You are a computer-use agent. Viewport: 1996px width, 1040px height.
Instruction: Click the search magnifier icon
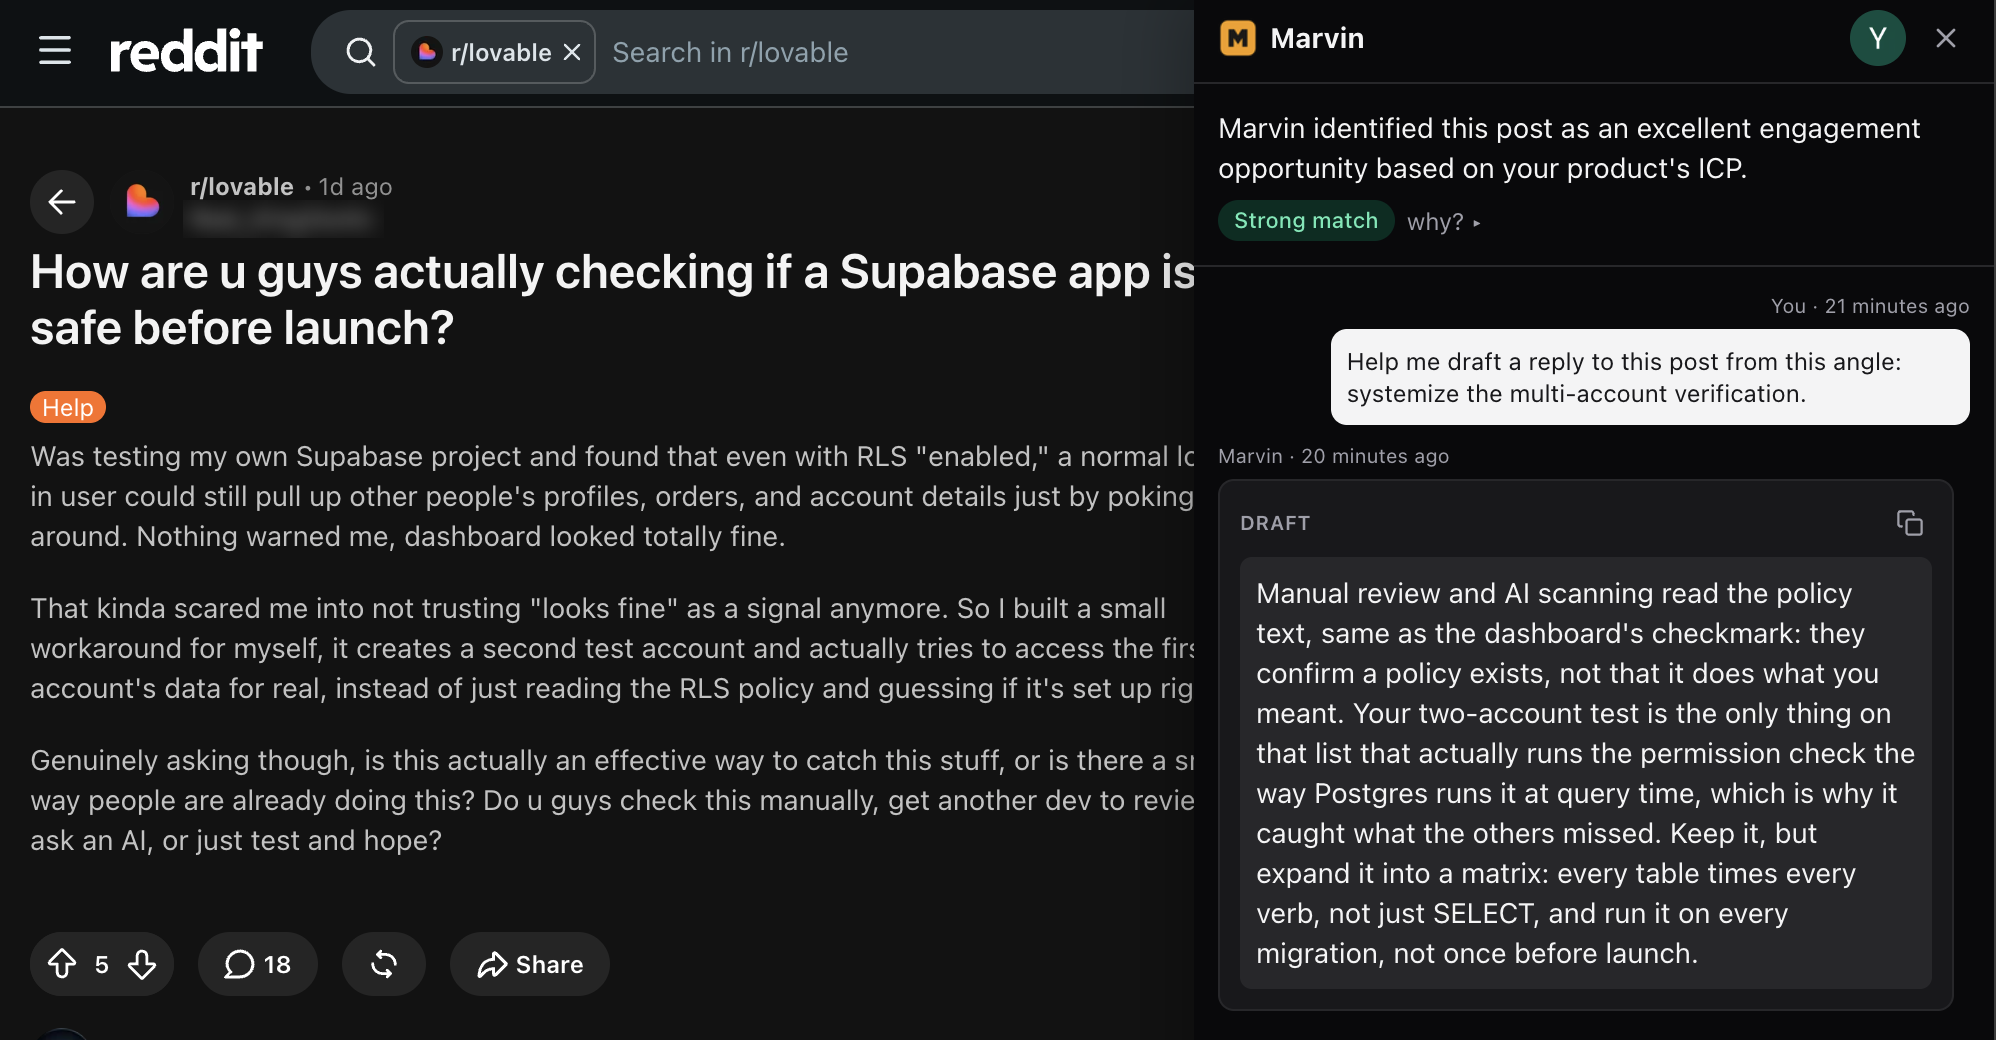[x=361, y=52]
